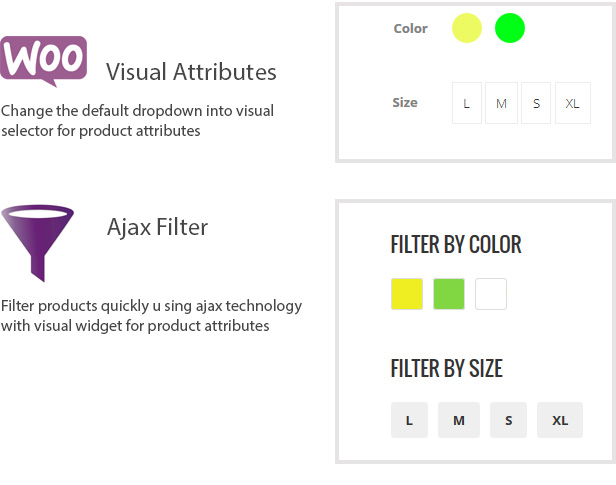Filter by size S gray button
The image size is (616, 485).
(x=508, y=420)
